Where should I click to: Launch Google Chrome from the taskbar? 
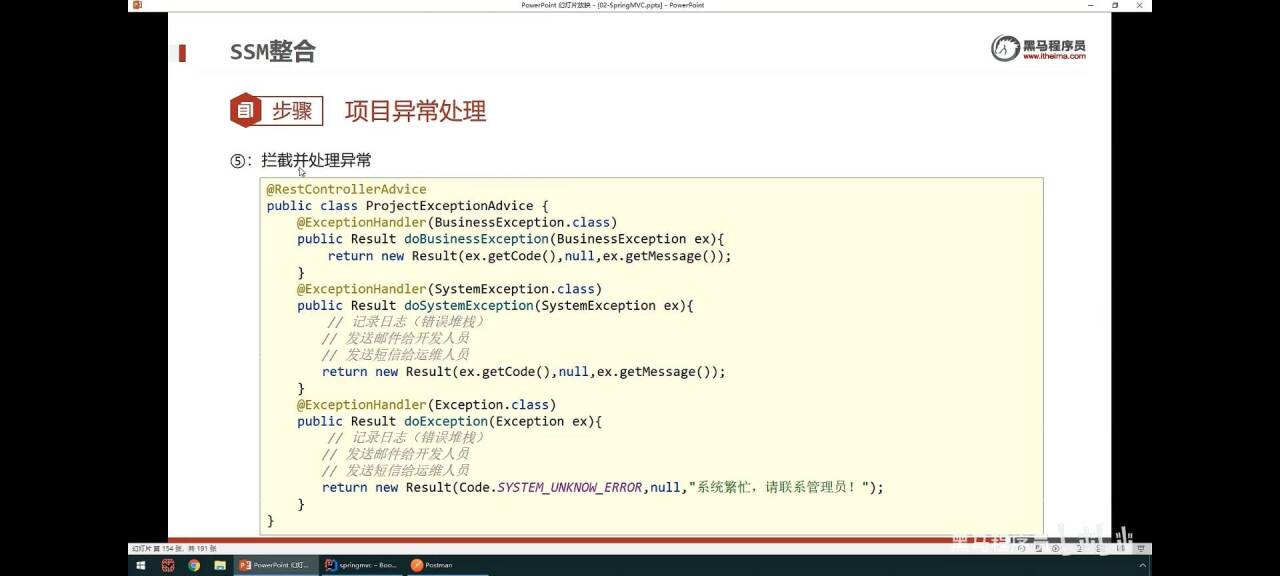pos(193,565)
